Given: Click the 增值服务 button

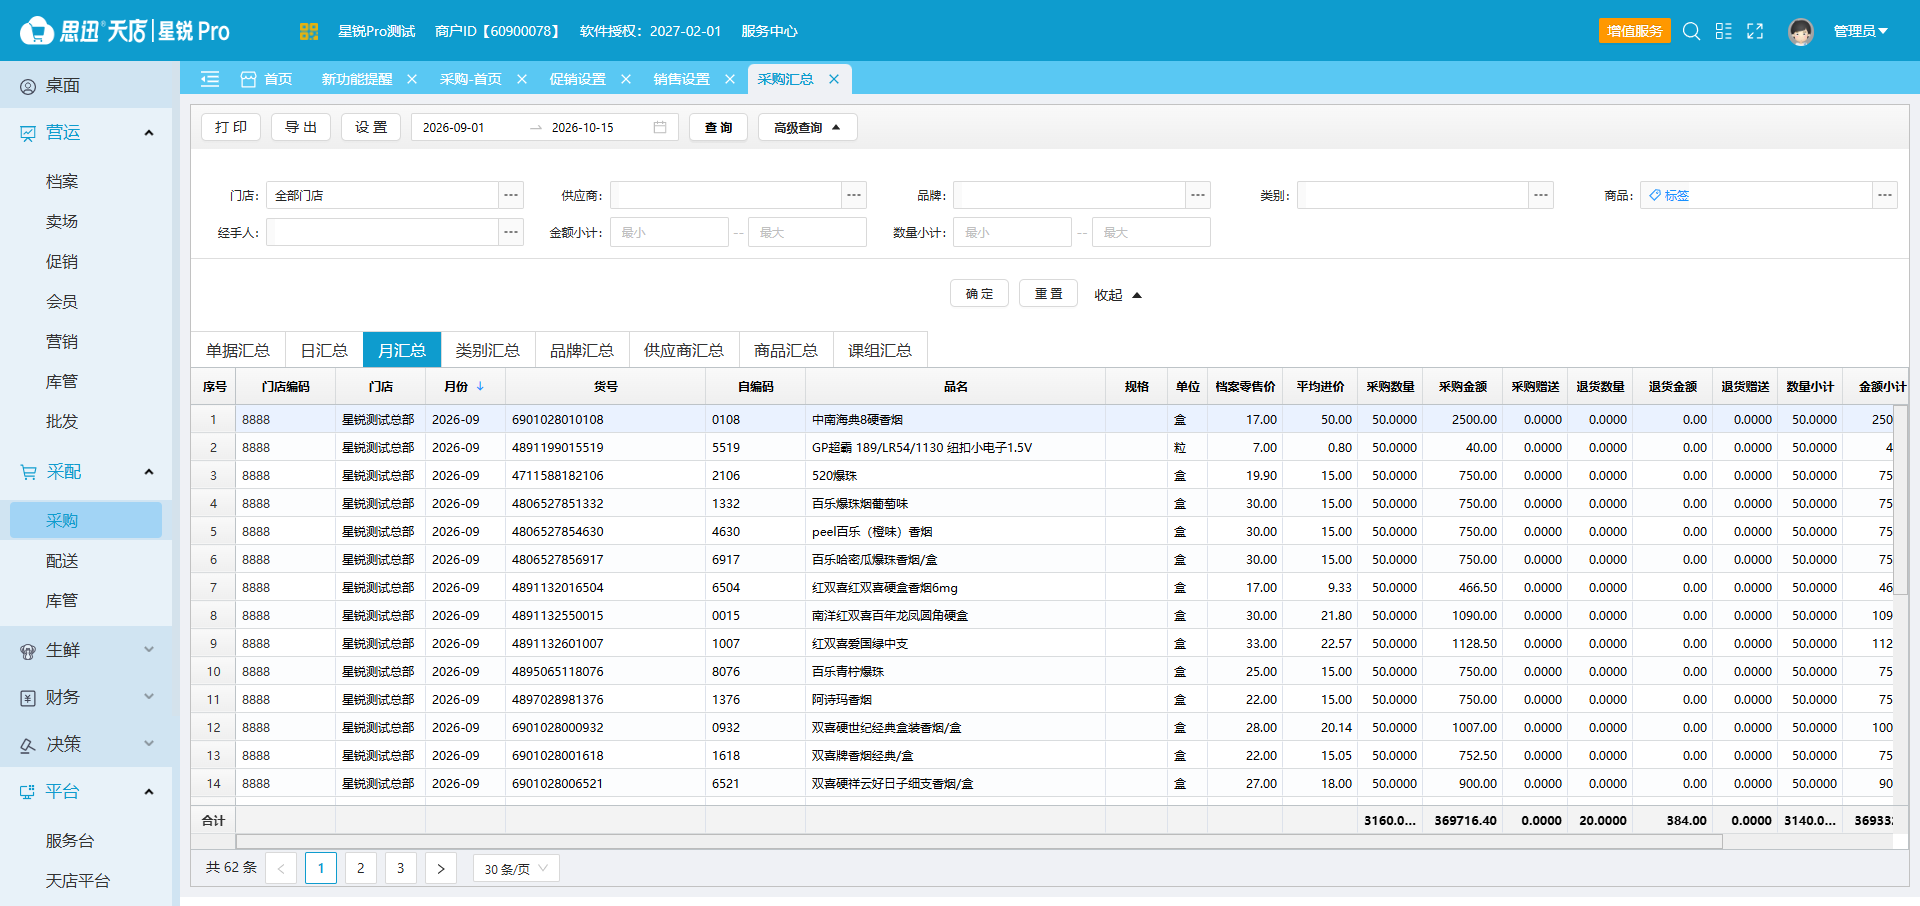Looking at the screenshot, I should 1635,31.
